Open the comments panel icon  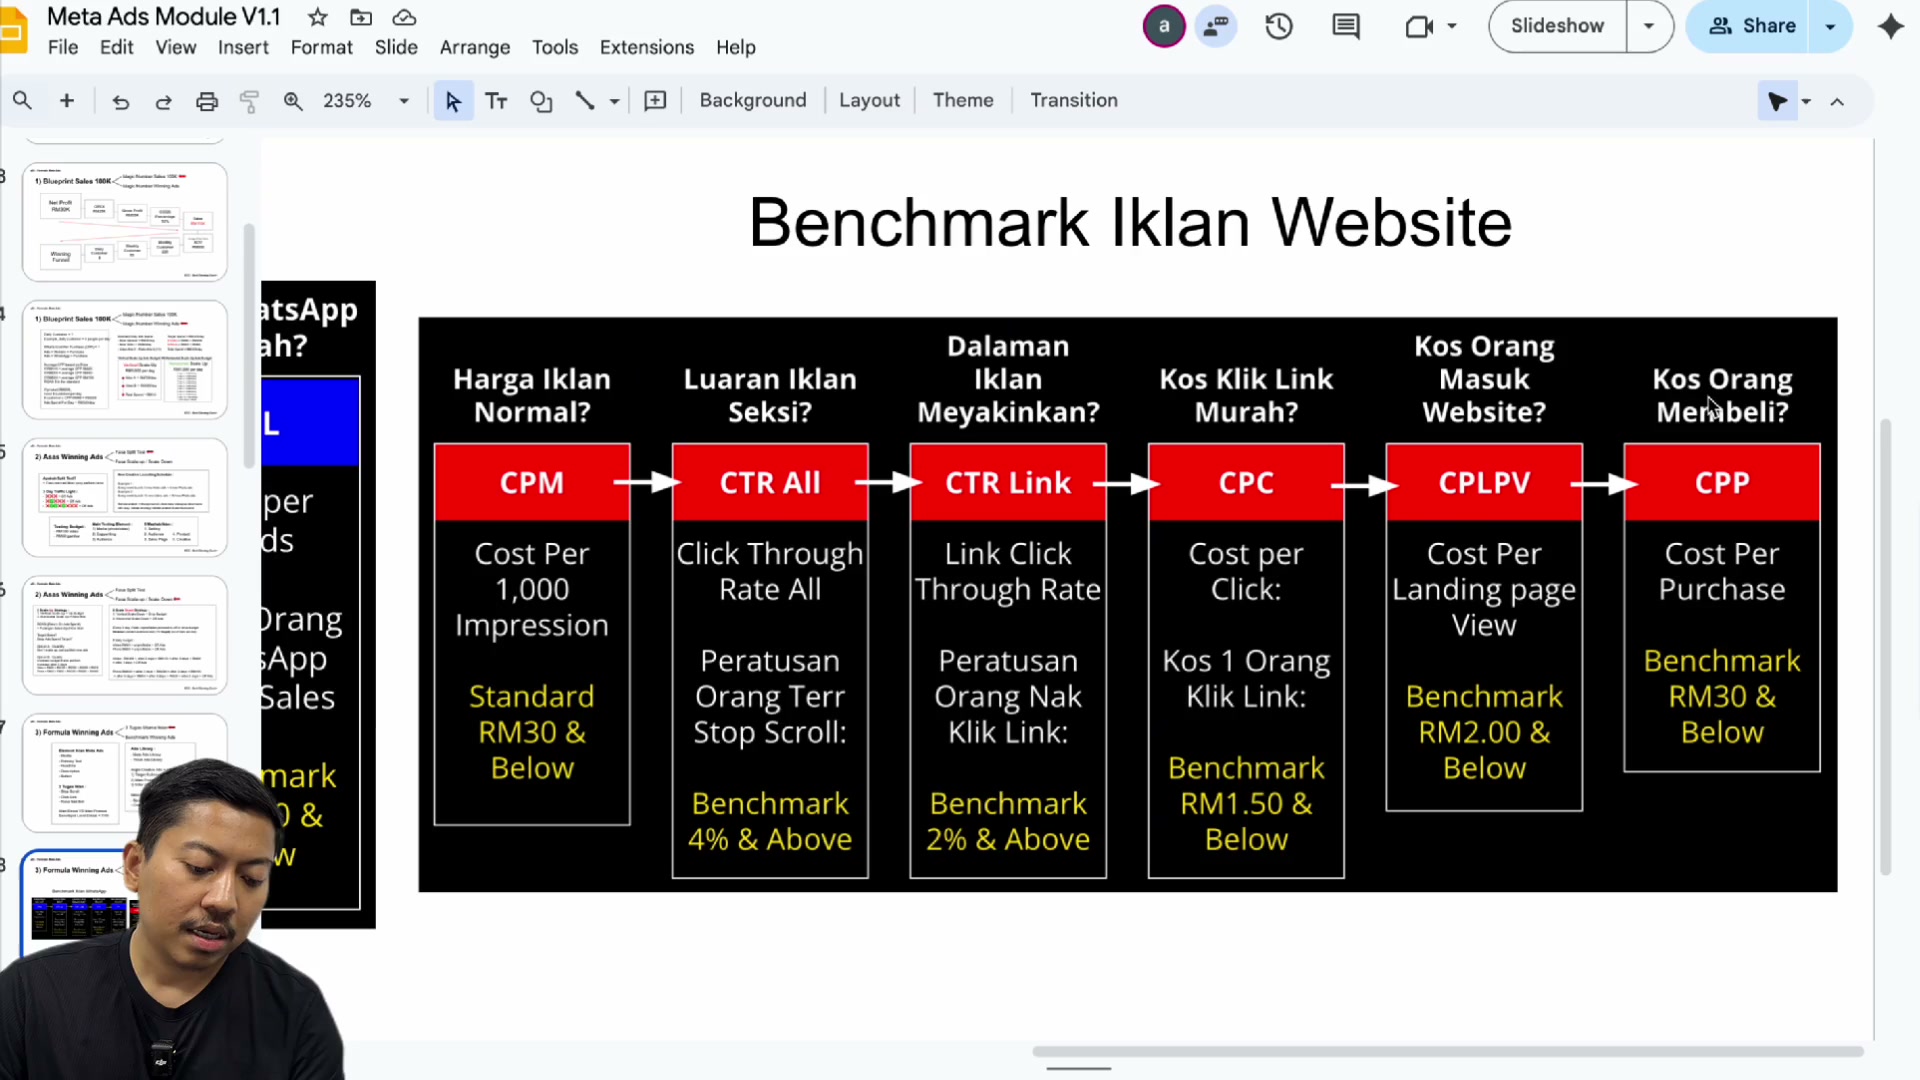point(1346,26)
